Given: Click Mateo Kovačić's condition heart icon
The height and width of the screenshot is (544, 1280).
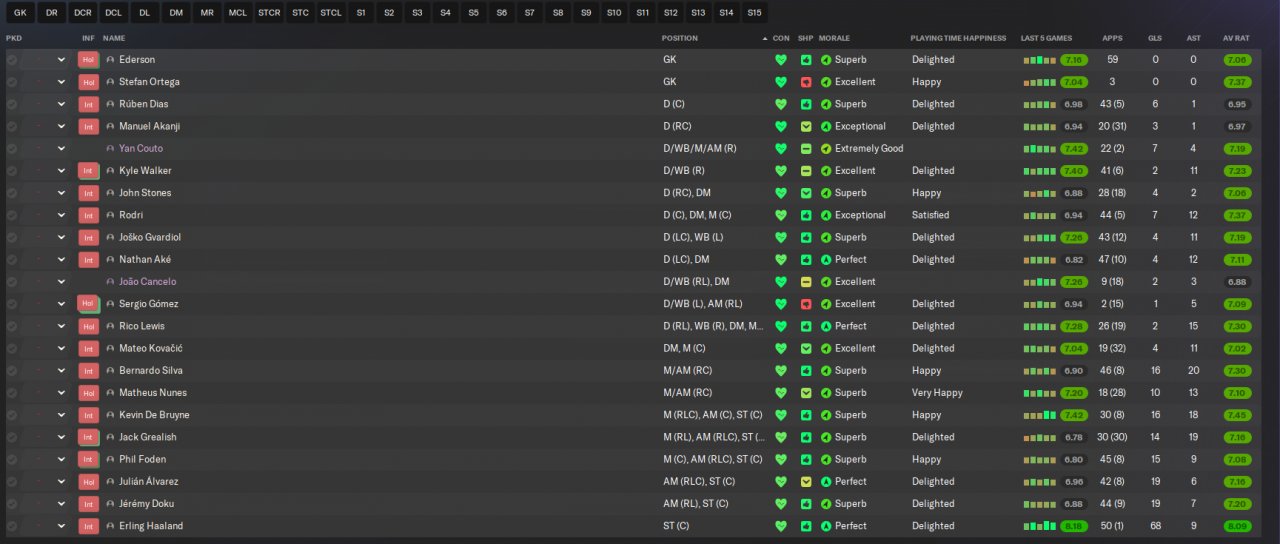Looking at the screenshot, I should click(781, 349).
